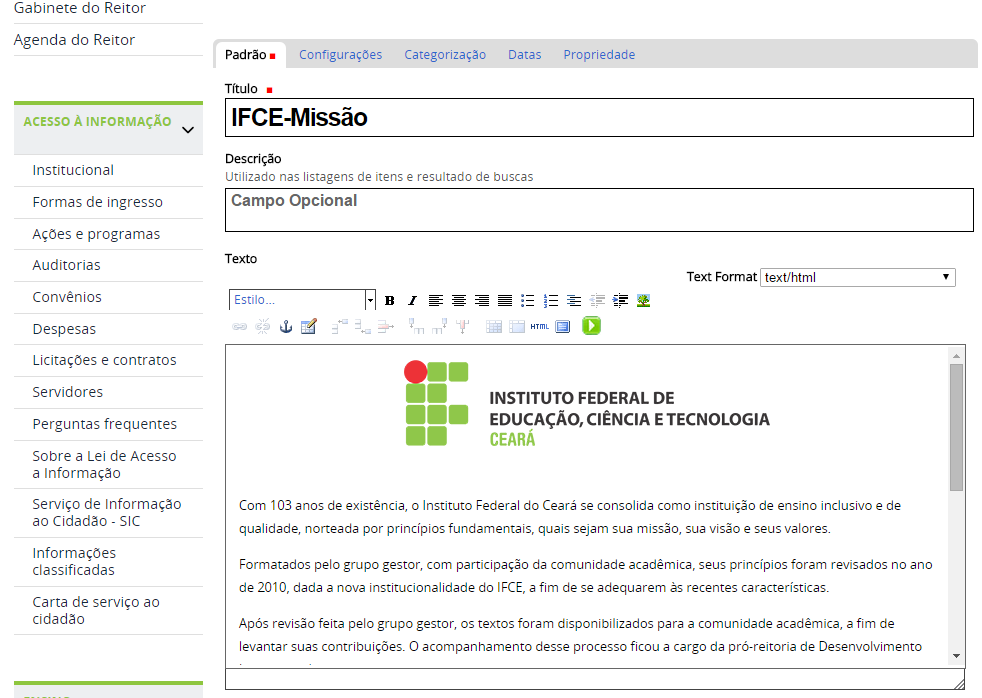Click the insert link chain icon
The height and width of the screenshot is (698, 982).
click(239, 326)
